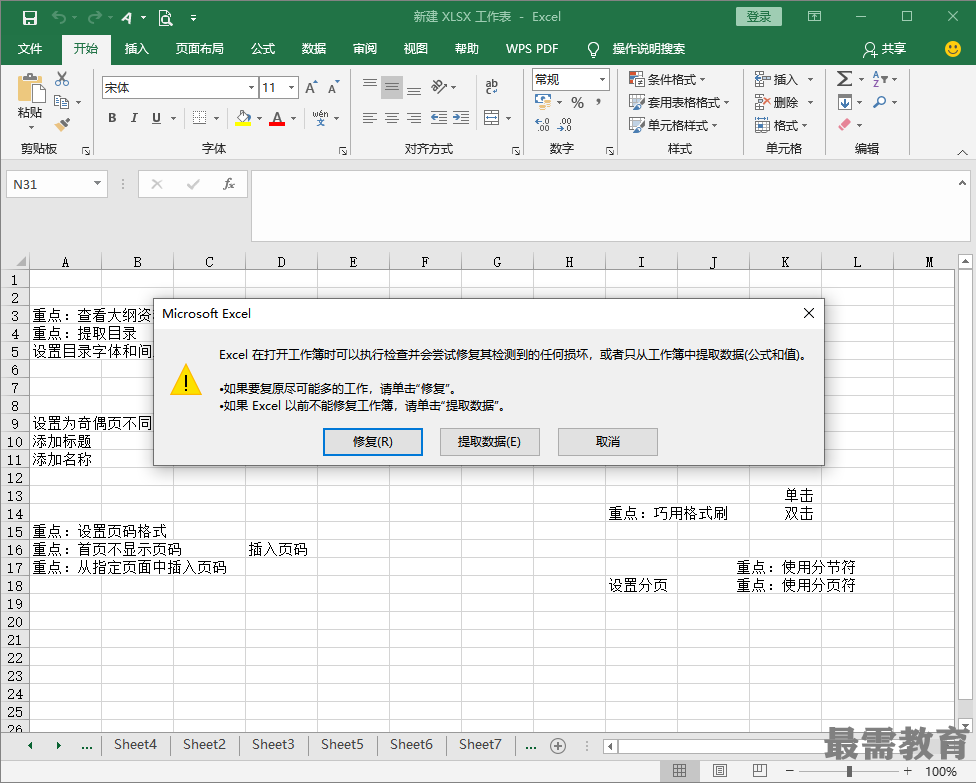Click the percent style icon

click(x=578, y=102)
